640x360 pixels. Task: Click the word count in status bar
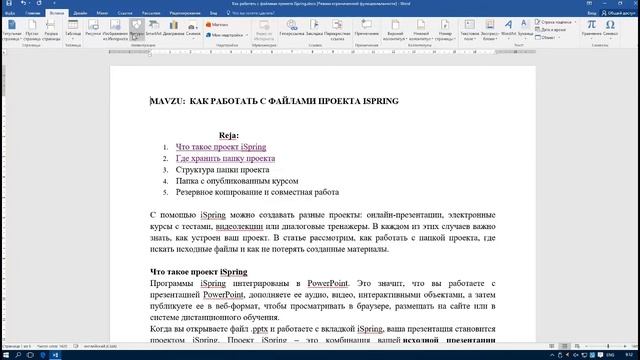point(52,346)
